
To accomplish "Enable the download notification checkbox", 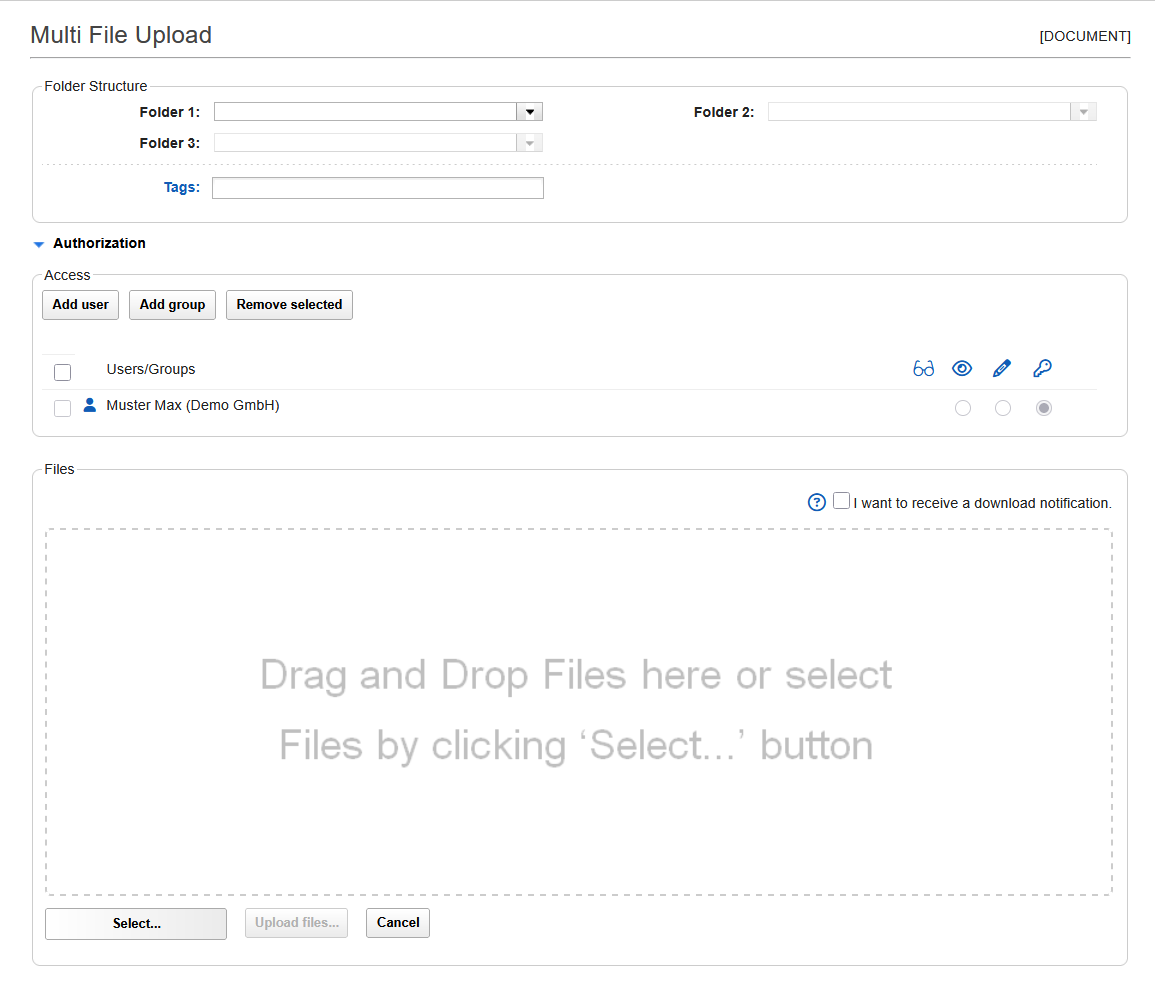I will tap(841, 501).
